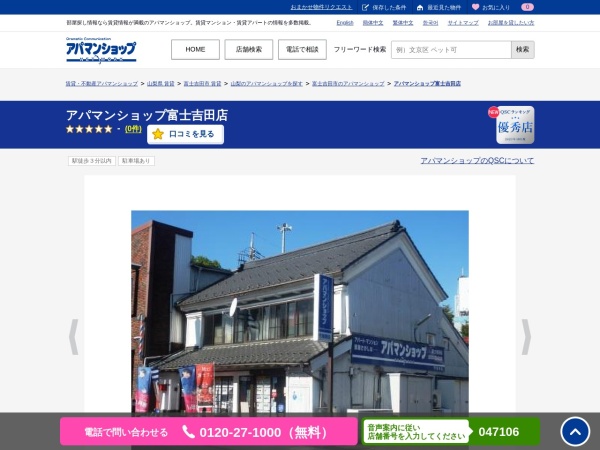600x450 pixels.
Task: Switch language to 簡体中文
Action: click(x=373, y=23)
